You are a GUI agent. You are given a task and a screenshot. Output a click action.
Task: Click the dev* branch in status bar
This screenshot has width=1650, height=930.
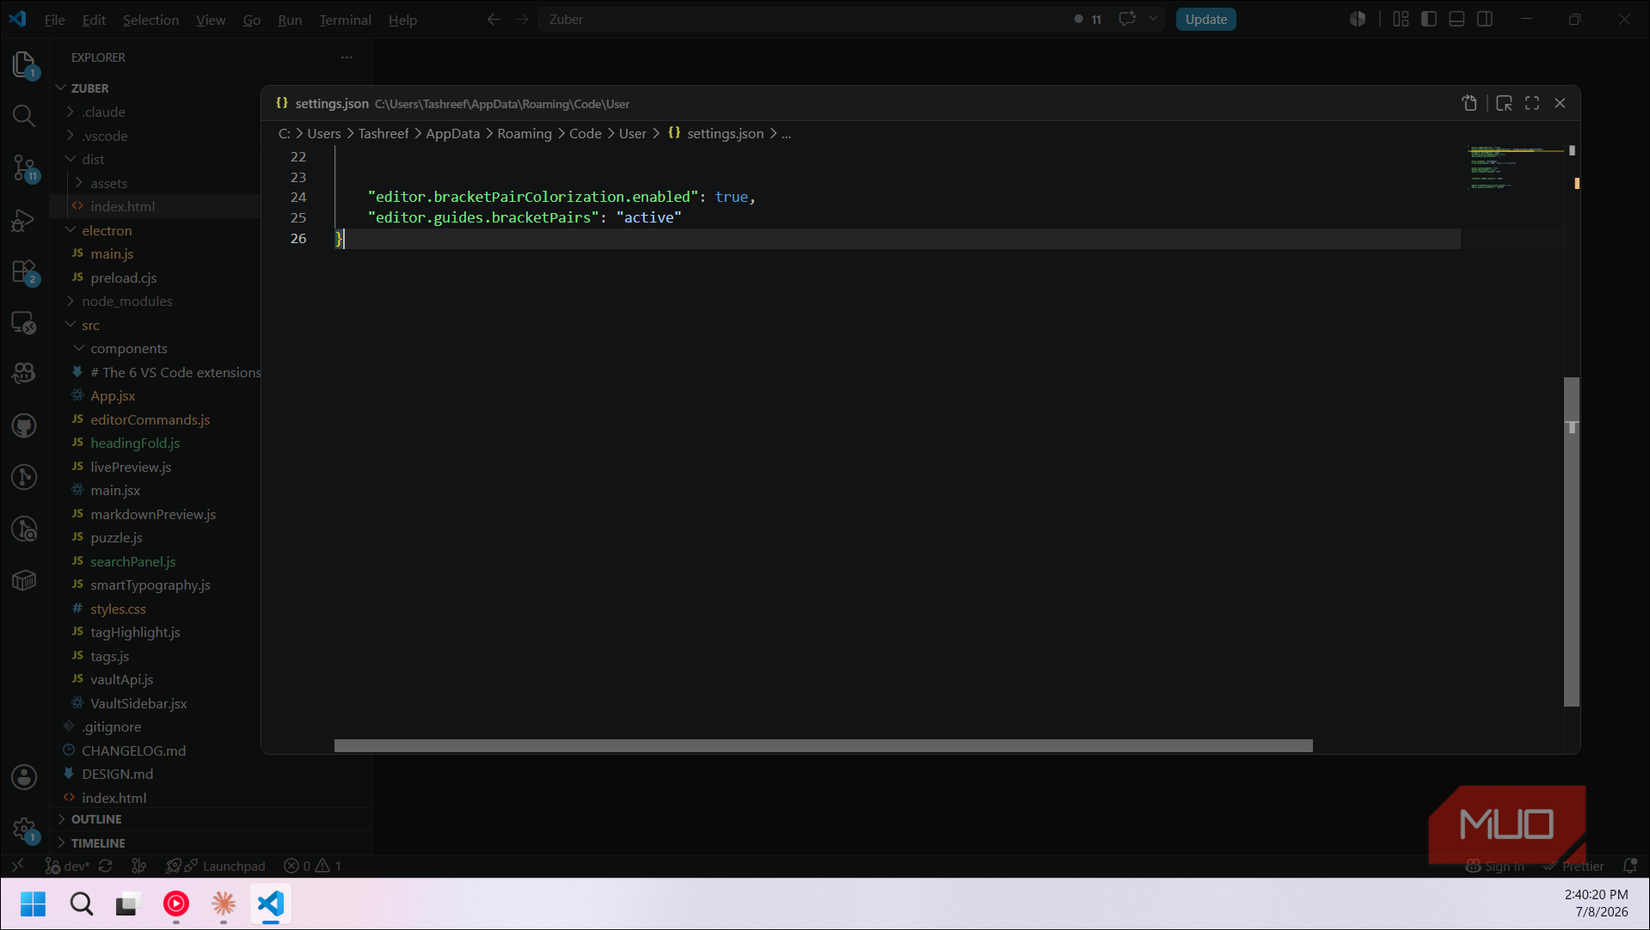click(67, 866)
